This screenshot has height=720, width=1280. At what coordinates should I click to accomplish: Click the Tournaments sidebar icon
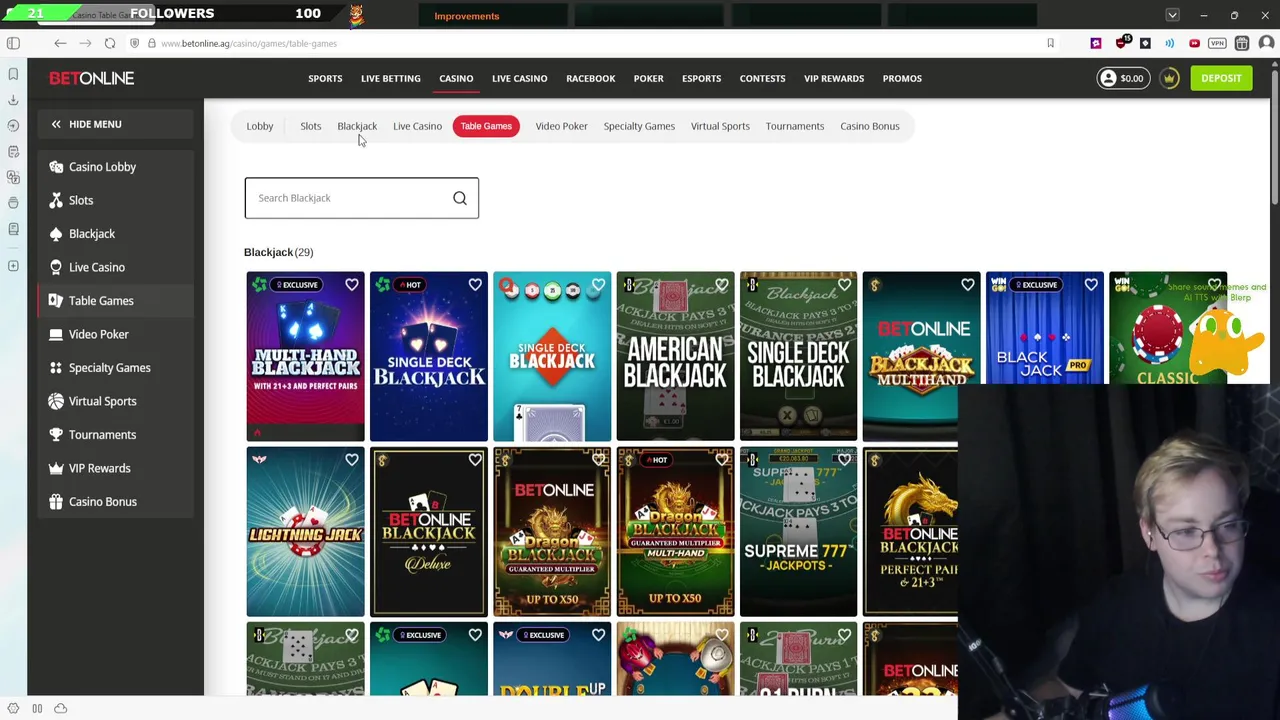[x=56, y=435]
